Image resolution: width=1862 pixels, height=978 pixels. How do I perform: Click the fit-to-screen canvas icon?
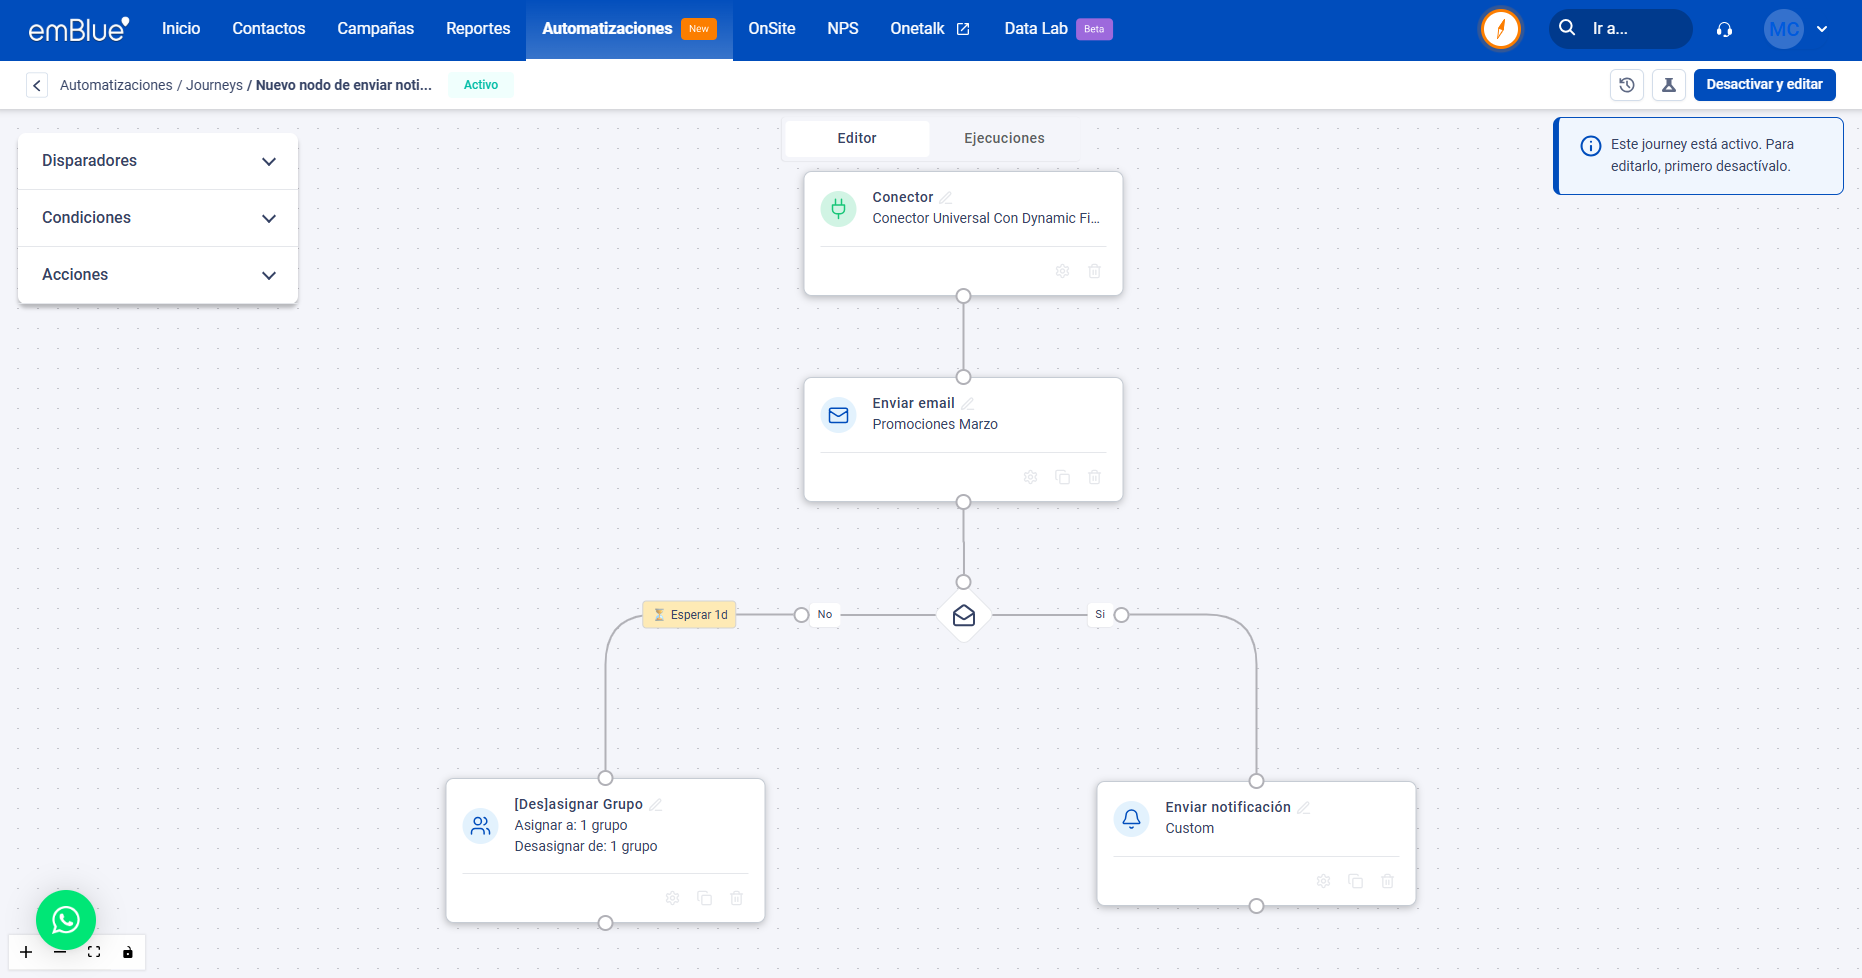94,952
